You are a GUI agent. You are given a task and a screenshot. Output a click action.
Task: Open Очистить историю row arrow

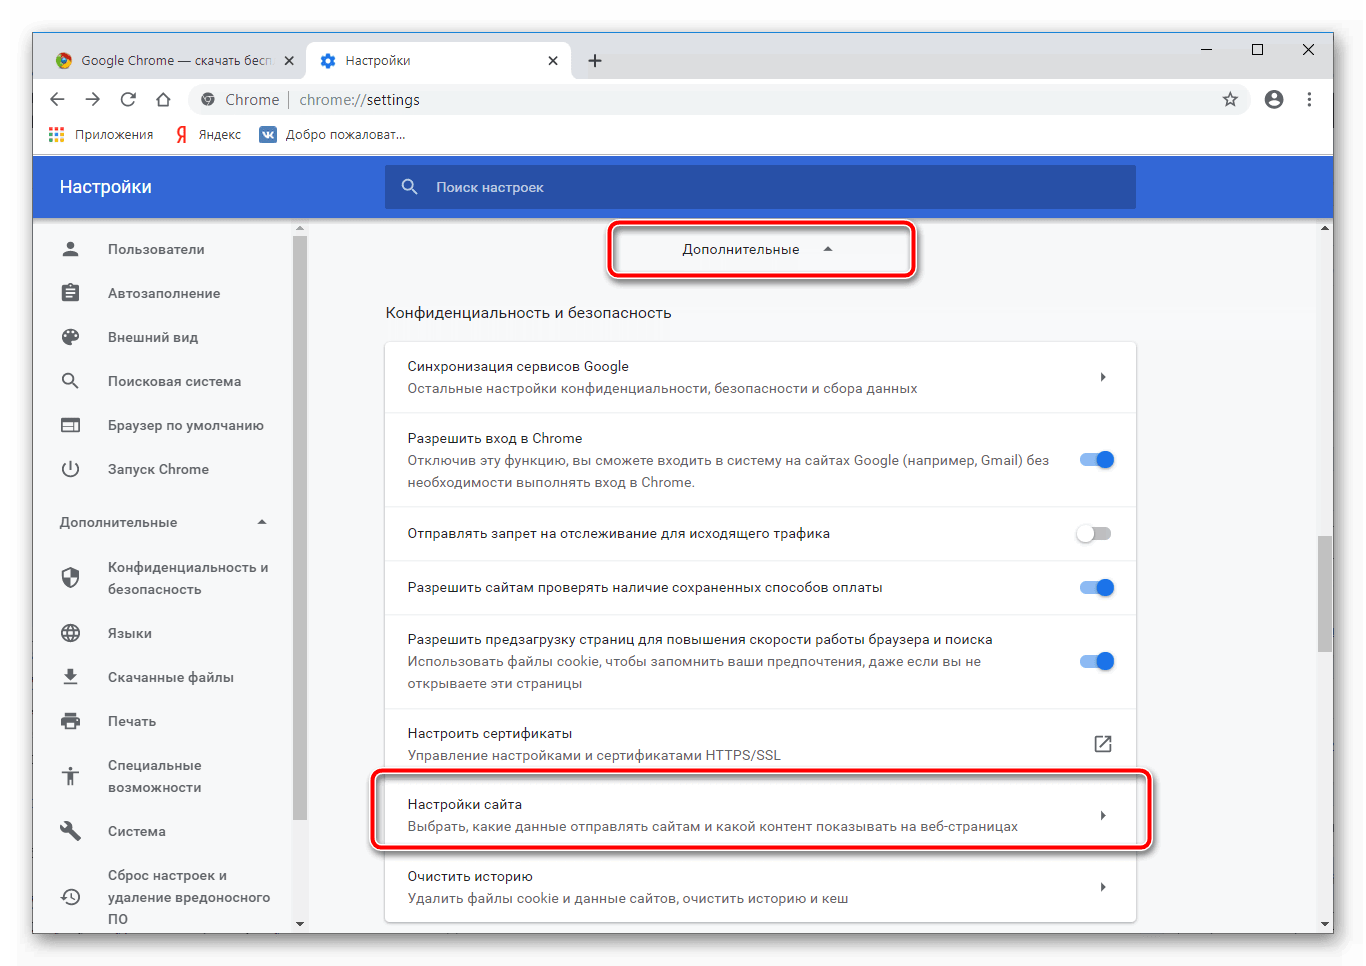1103,887
